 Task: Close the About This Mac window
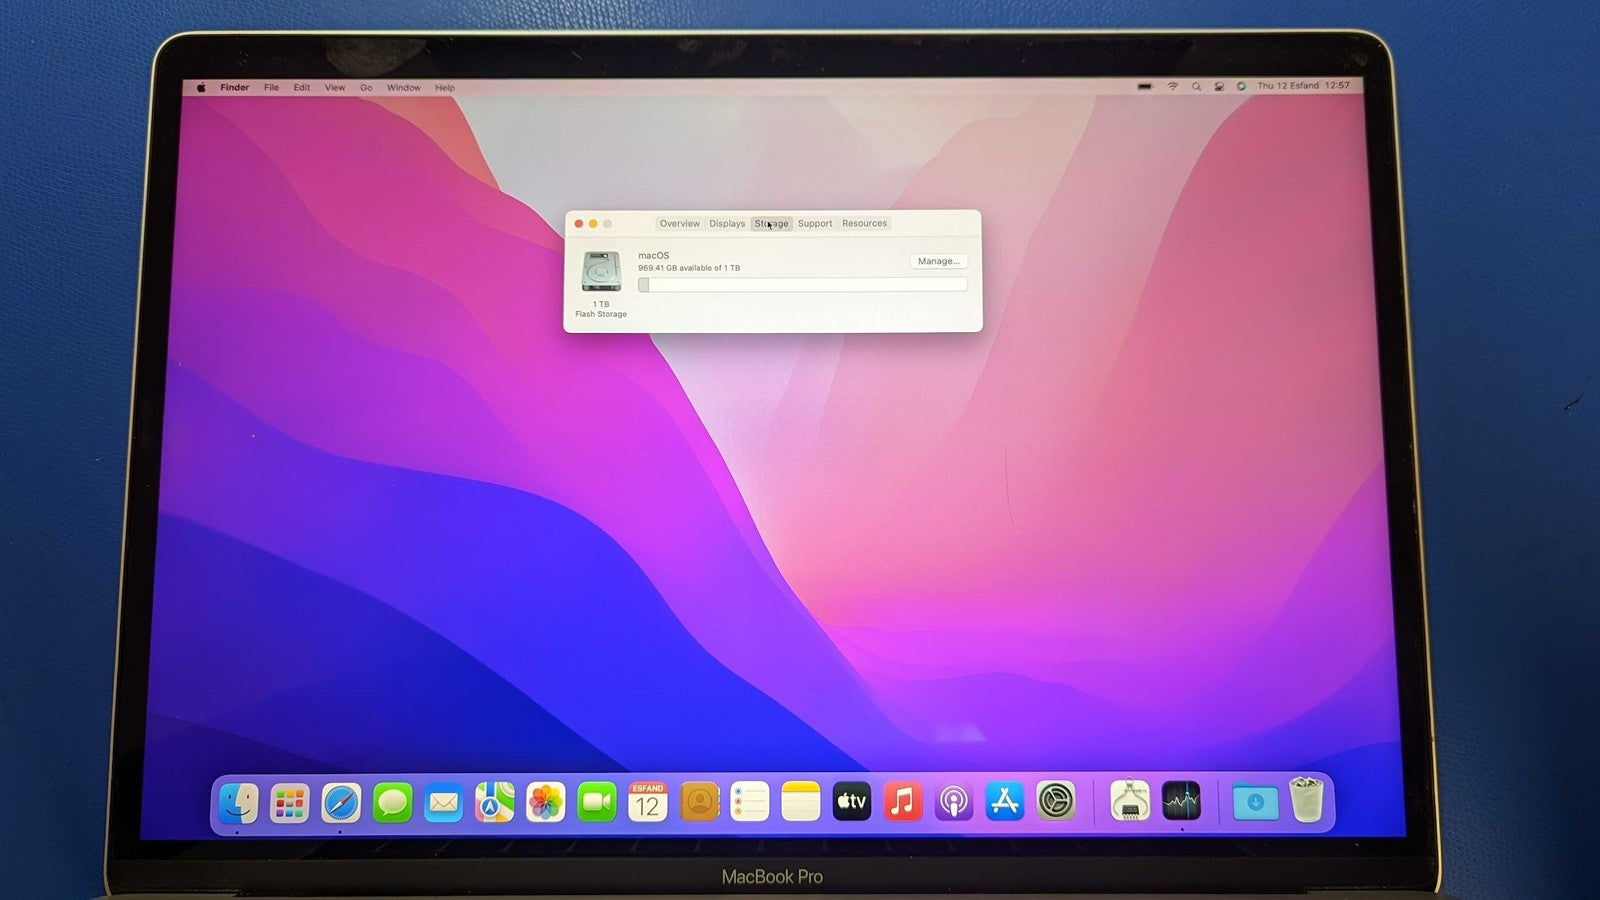pyautogui.click(x=579, y=224)
